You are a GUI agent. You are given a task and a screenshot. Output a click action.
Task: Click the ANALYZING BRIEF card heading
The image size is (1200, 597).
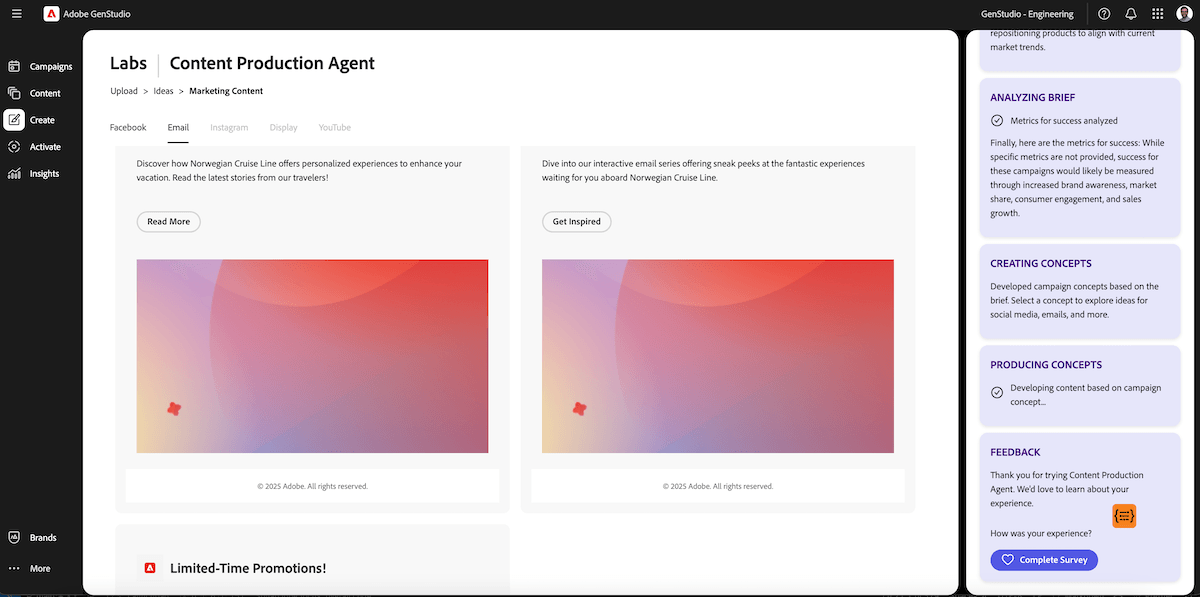(1033, 98)
